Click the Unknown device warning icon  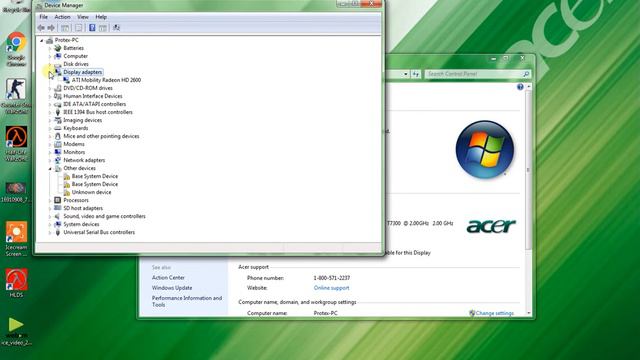click(67, 192)
